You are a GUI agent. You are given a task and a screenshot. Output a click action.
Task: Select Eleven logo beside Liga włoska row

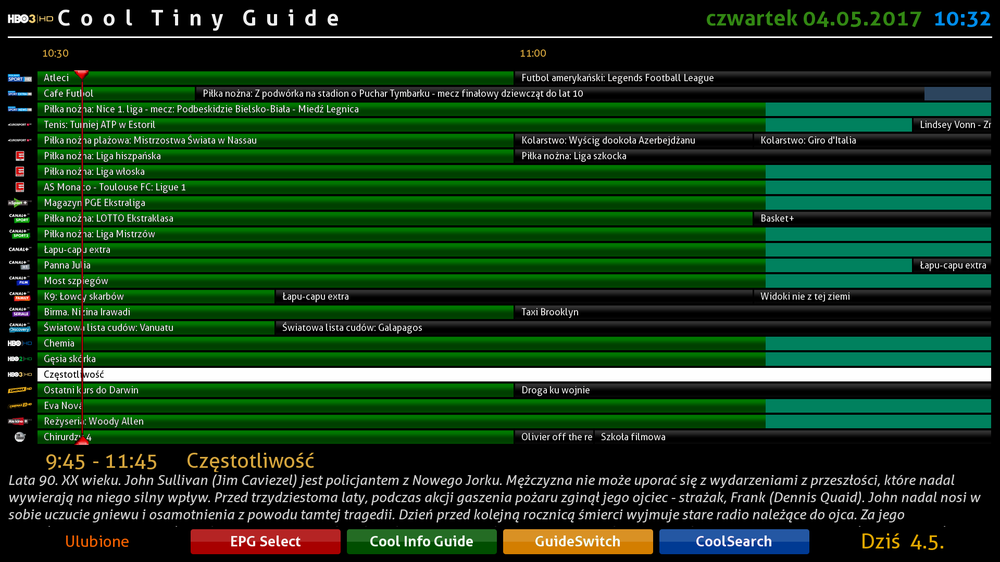[x=20, y=172]
